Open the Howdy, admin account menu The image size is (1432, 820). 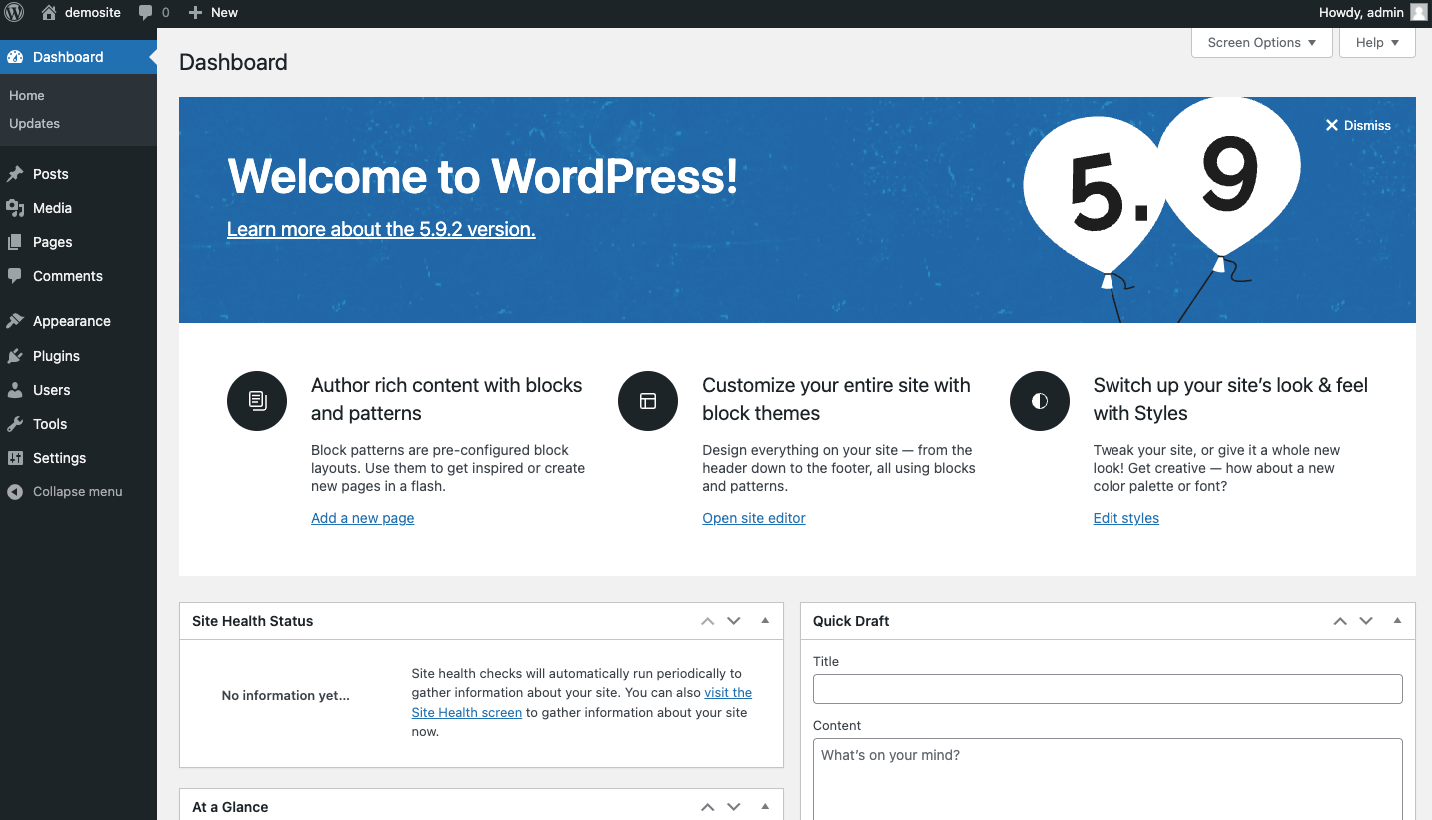point(1372,13)
